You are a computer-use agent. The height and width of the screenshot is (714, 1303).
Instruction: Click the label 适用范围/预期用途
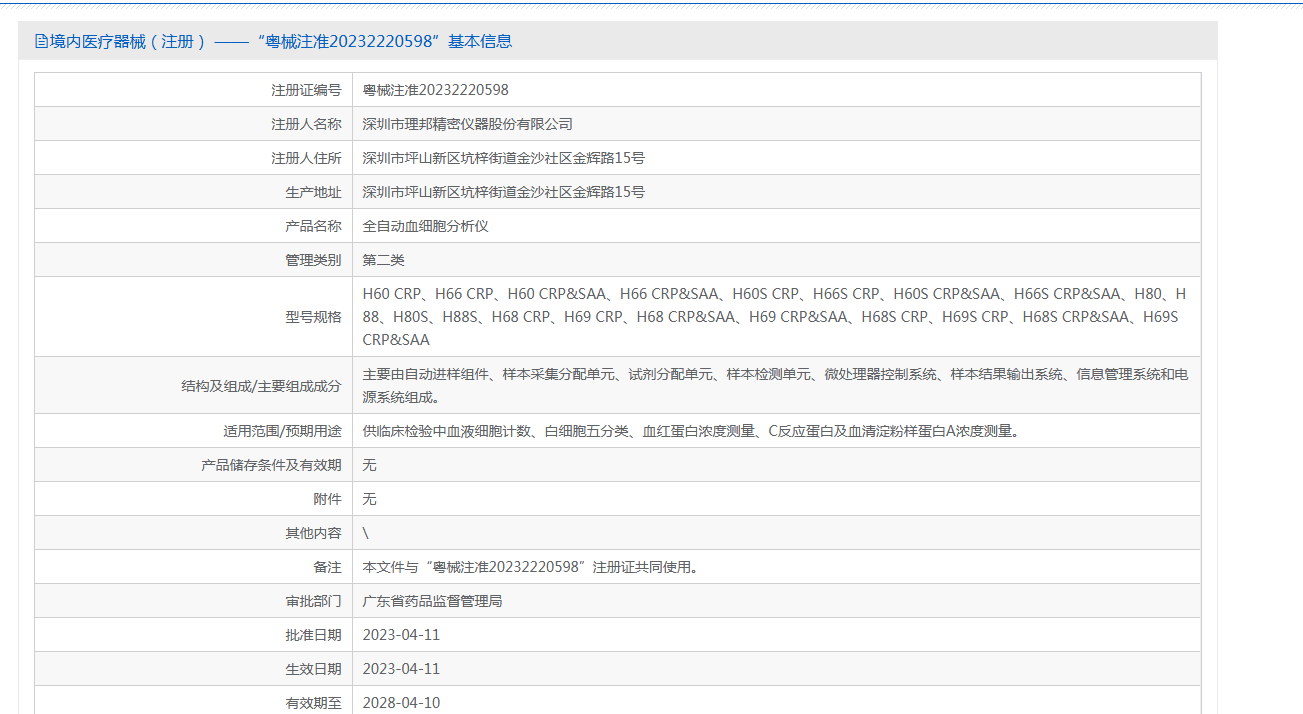tap(282, 431)
